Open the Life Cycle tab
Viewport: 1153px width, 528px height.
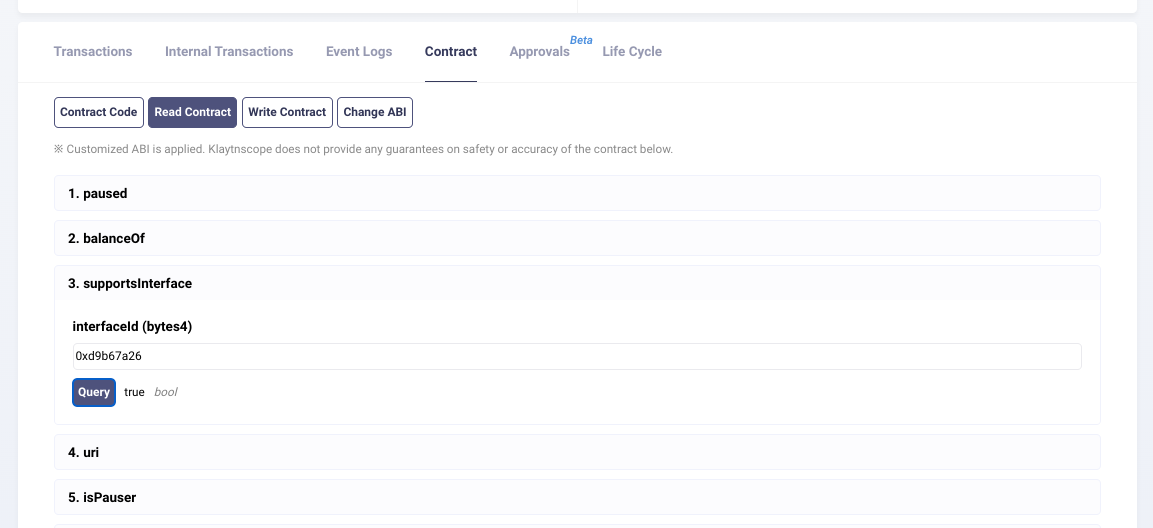tap(632, 52)
